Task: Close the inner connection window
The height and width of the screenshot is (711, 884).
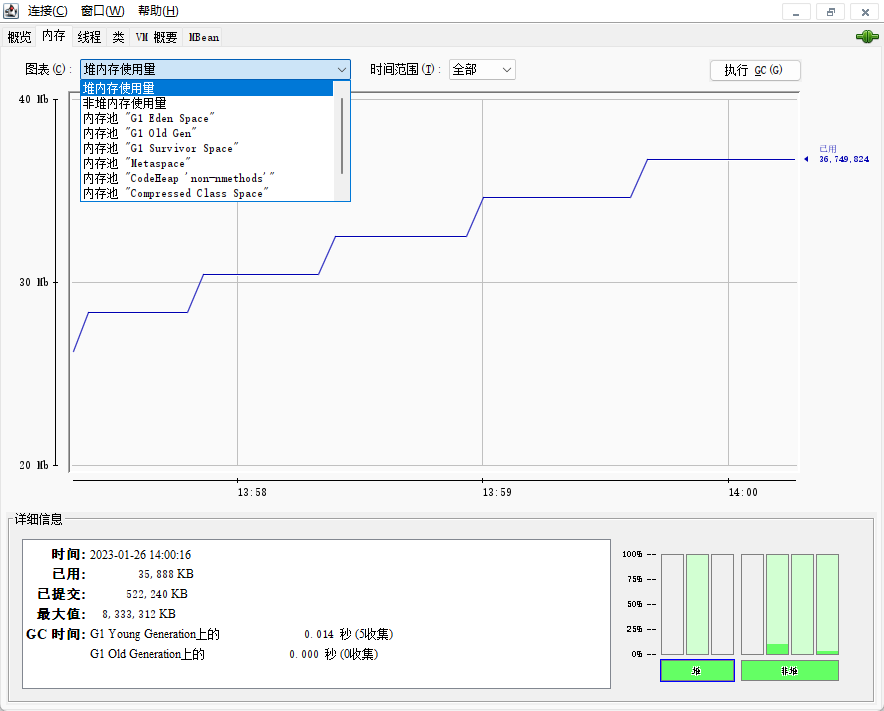Action: tap(865, 12)
